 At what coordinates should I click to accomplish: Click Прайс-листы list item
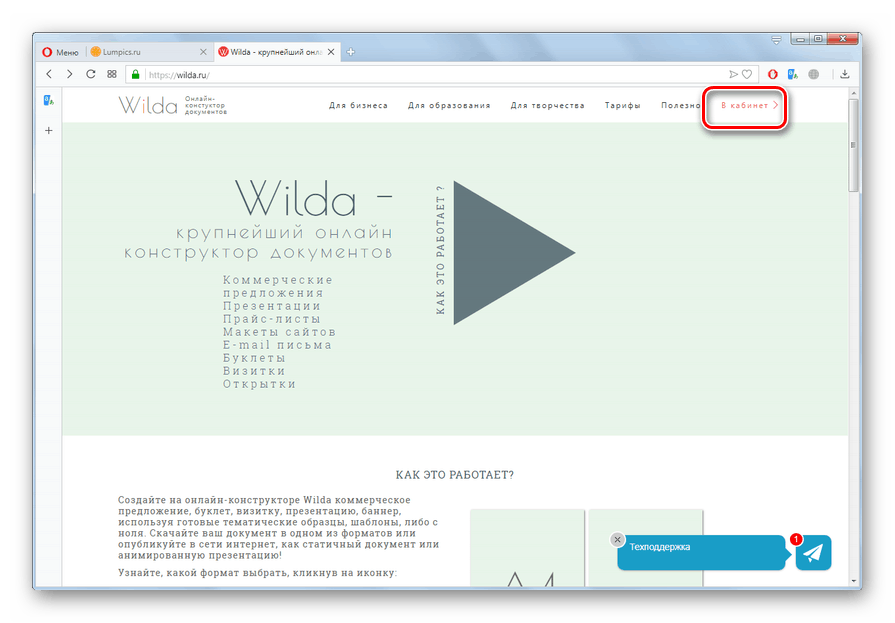[272, 319]
